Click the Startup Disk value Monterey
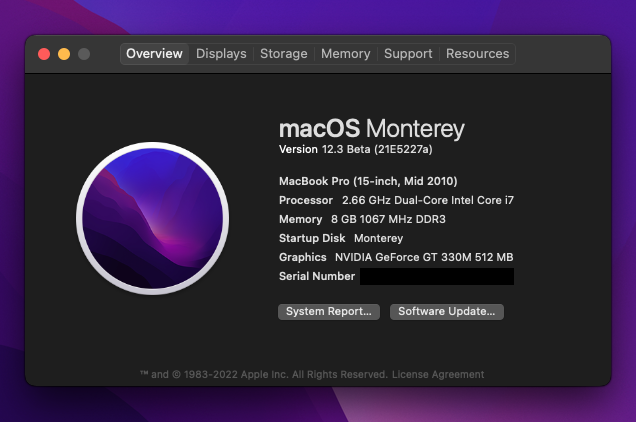The image size is (636, 422). click(x=378, y=238)
